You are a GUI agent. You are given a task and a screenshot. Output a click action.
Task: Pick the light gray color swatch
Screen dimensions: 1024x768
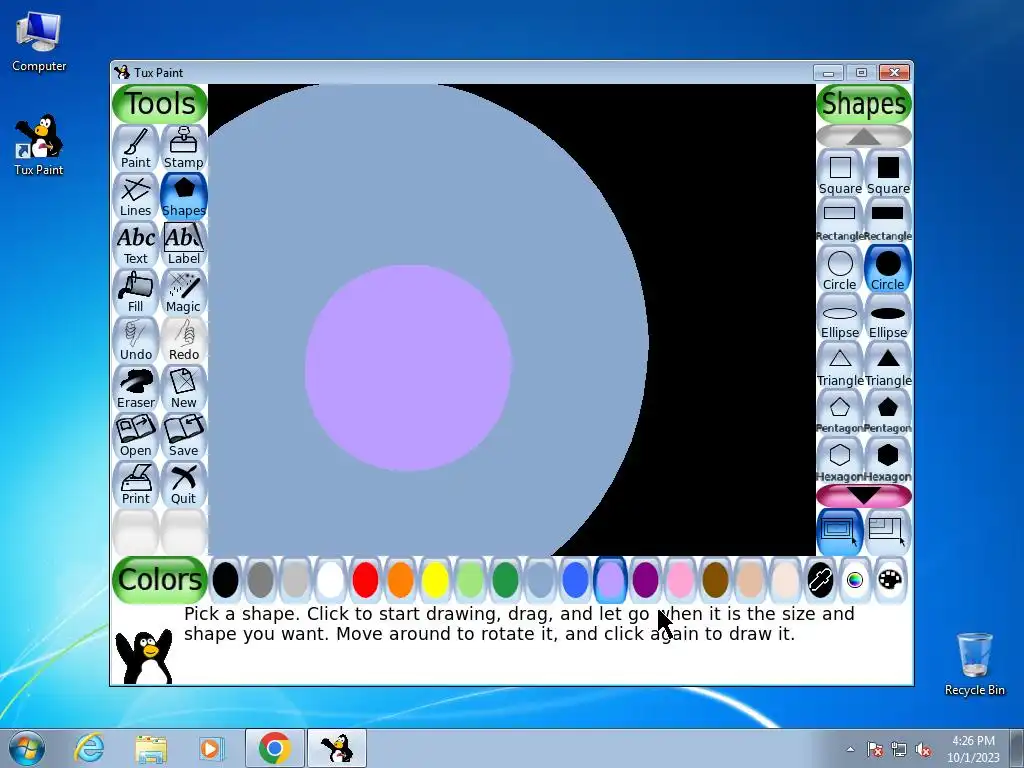point(295,580)
